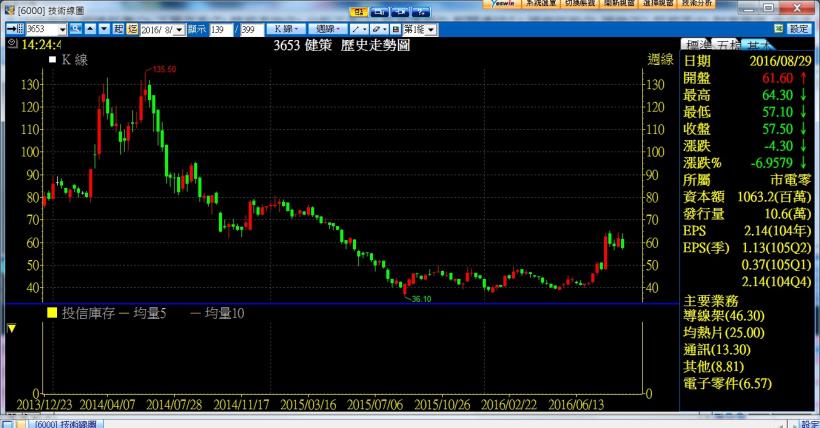This screenshot has width=820, height=428.
Task: Click the small panel icon beside eraser
Action: tap(395, 29)
